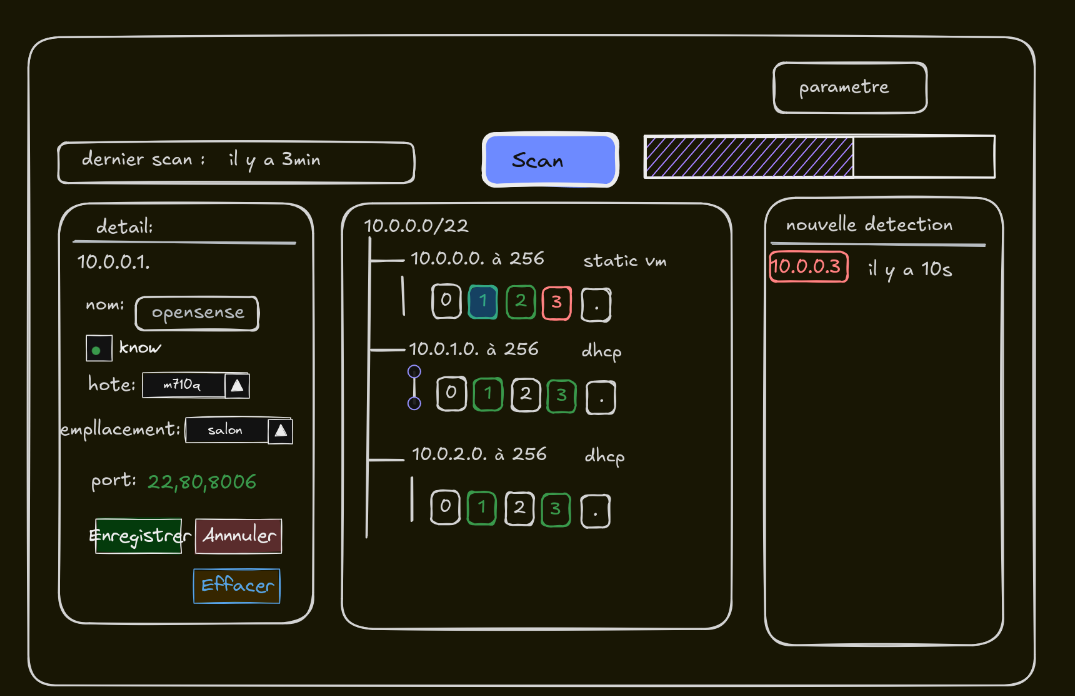Select host box 2 in 10.0.2.0 subnet

pos(519,509)
